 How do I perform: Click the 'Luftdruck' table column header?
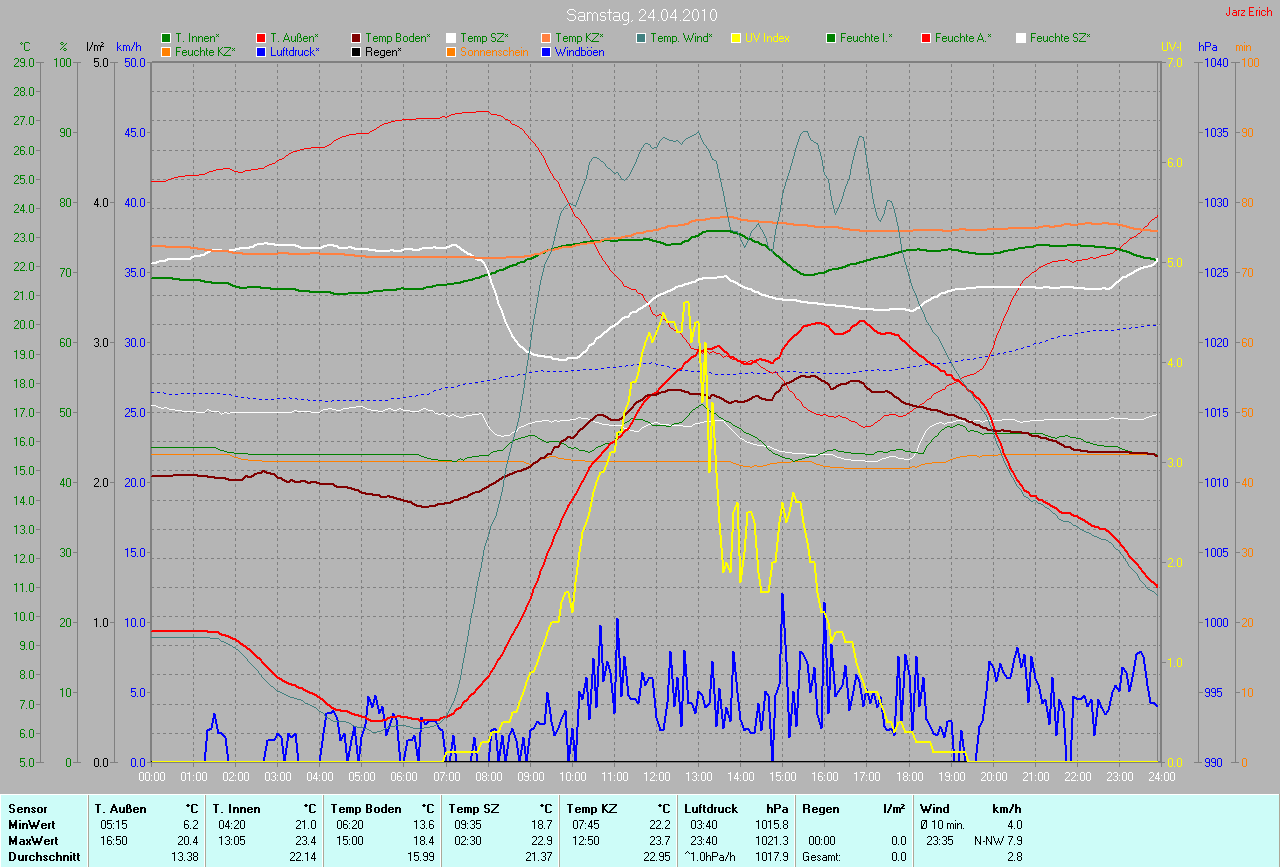[711, 808]
